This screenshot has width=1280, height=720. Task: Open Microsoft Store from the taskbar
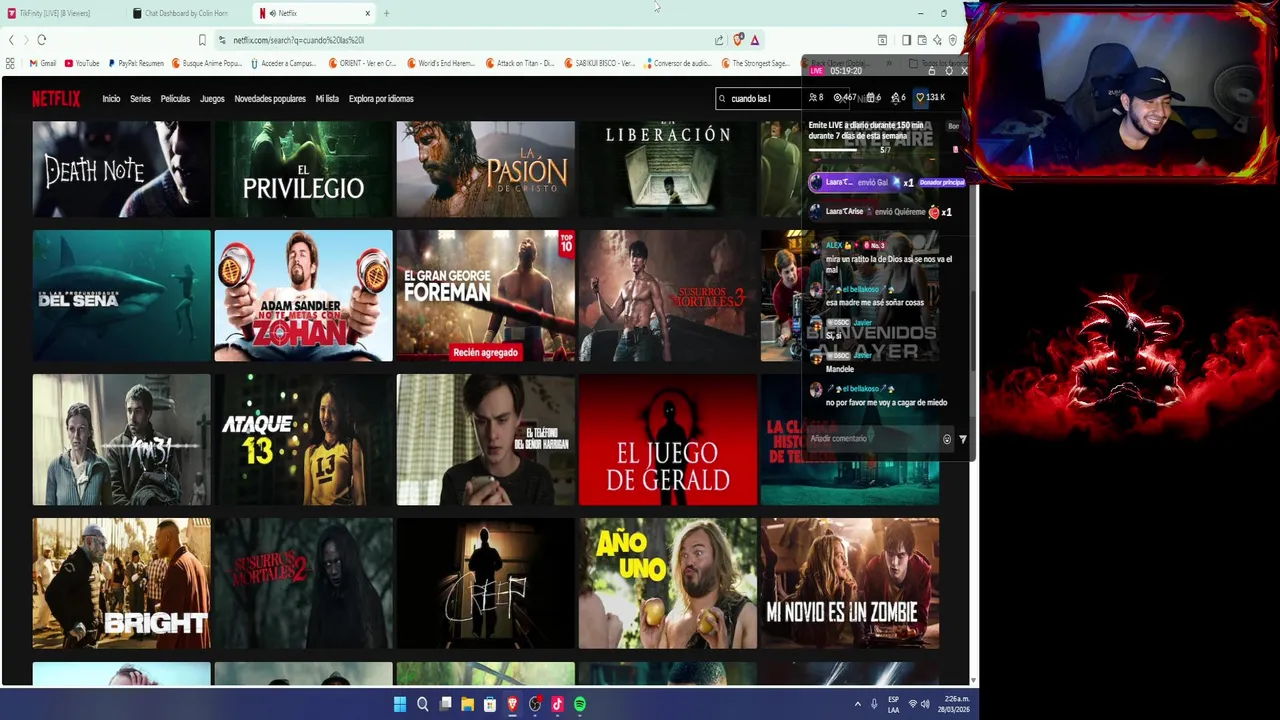point(490,704)
